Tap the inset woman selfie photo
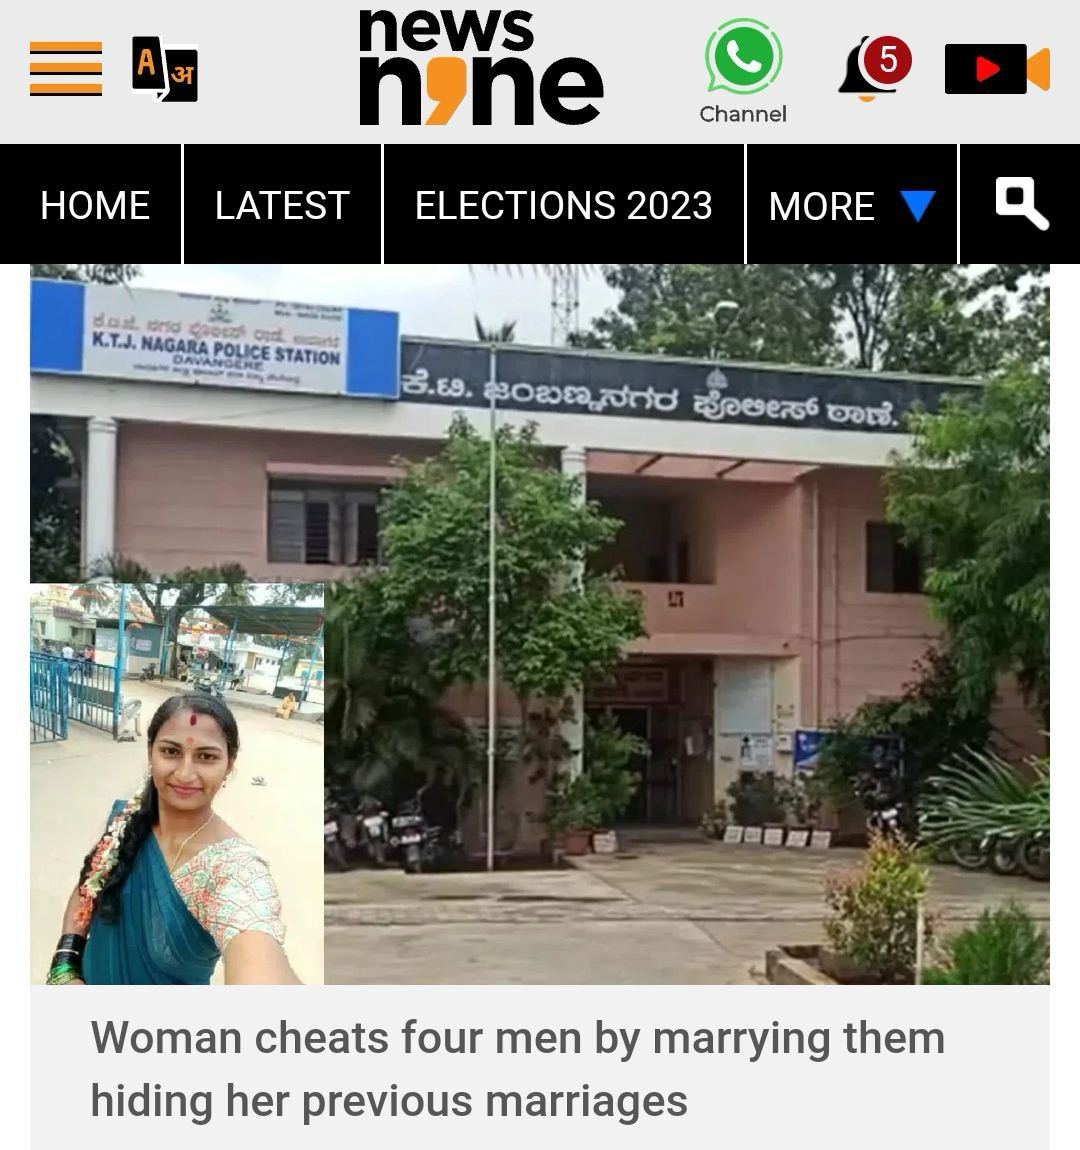The height and width of the screenshot is (1150, 1080). 177,783
